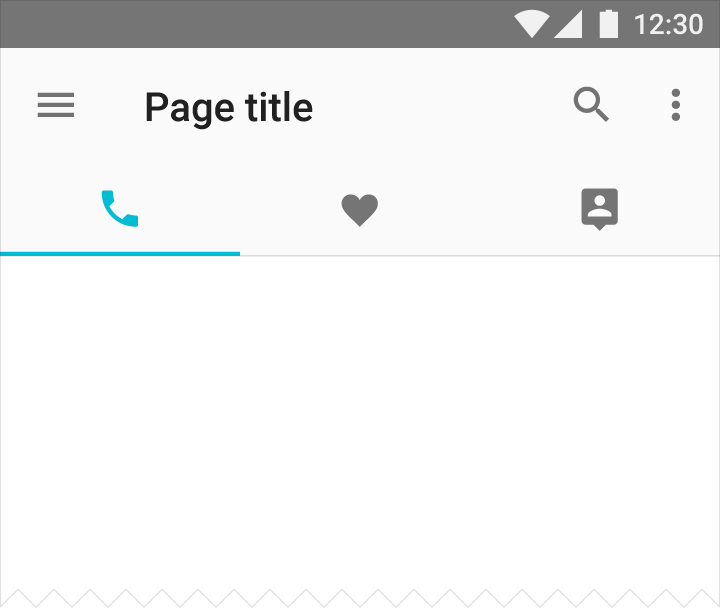Viewport: 720px width, 608px height.
Task: Open the three-dot overflow menu
Action: [x=675, y=105]
